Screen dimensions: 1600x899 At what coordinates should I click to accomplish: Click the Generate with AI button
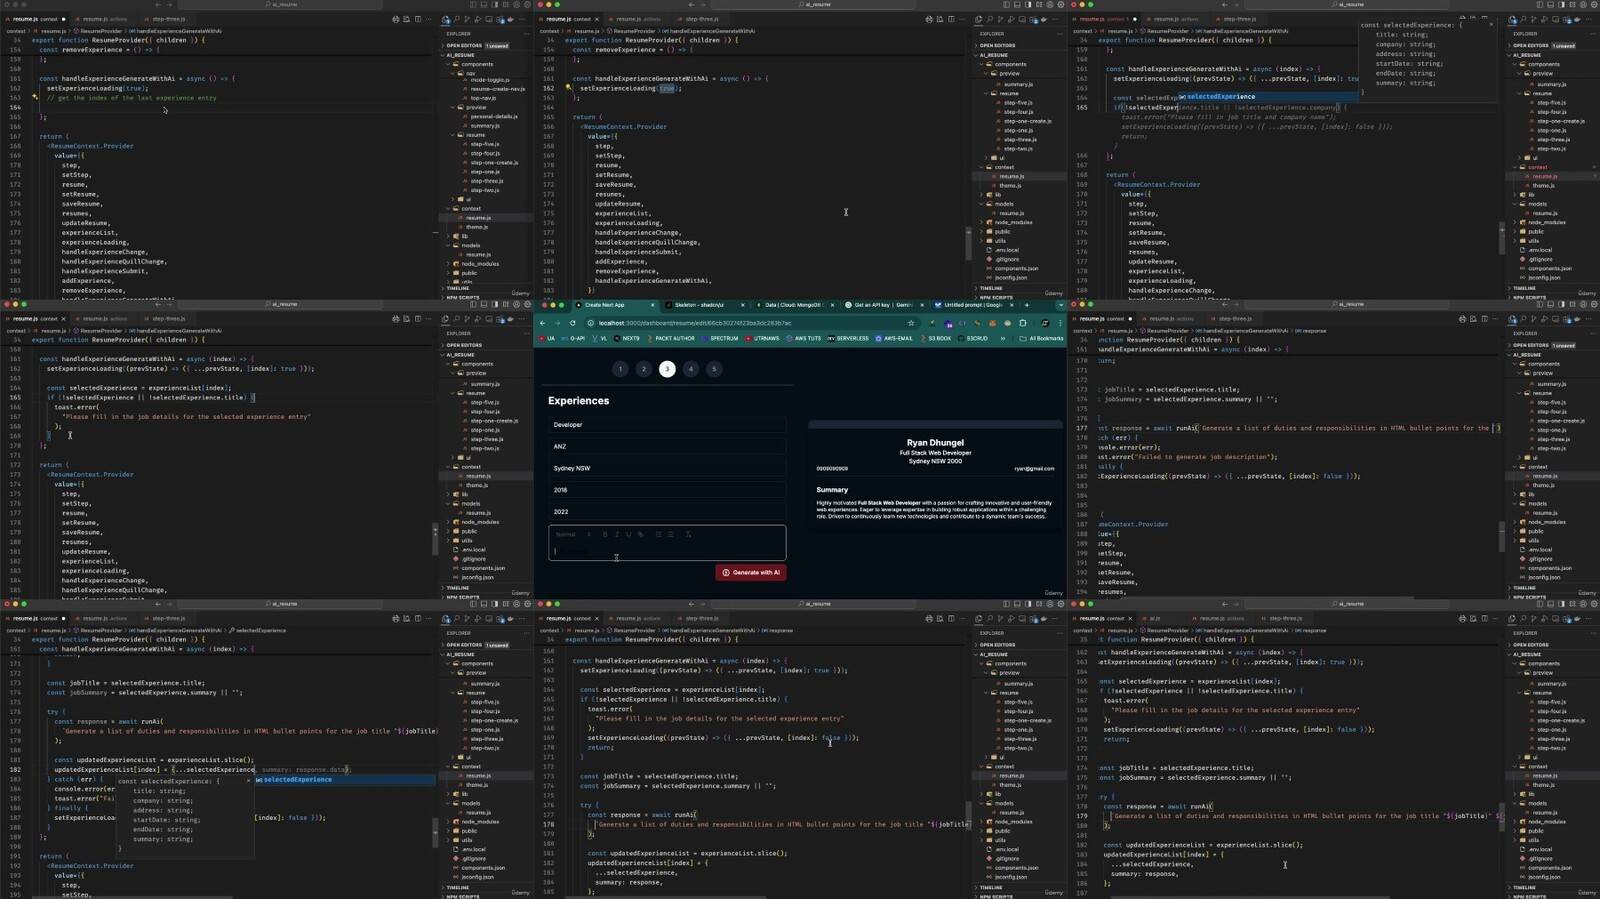751,573
